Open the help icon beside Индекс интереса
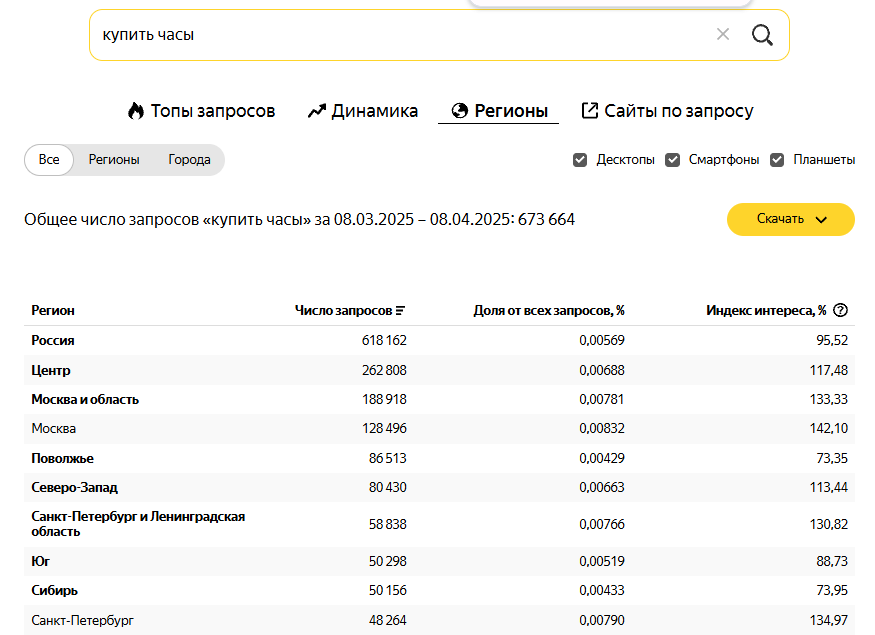875x635 pixels. (840, 310)
